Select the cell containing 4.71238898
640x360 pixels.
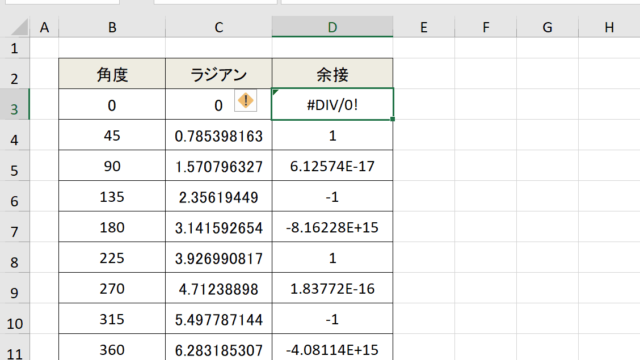[x=219, y=288]
